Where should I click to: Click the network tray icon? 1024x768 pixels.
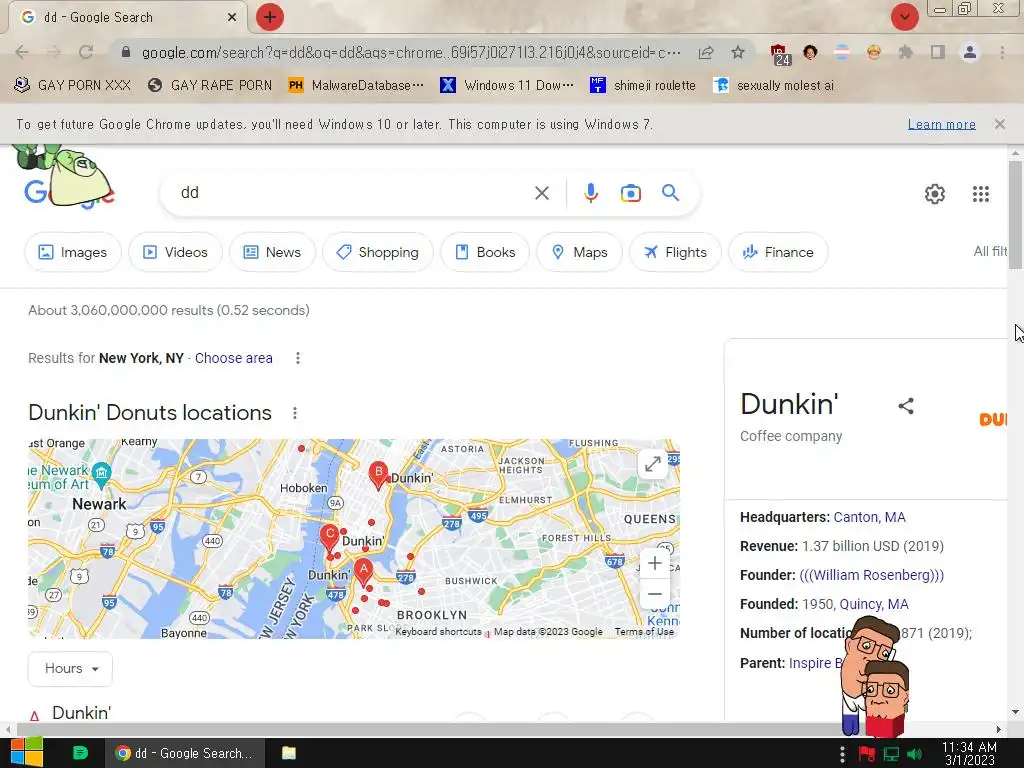(x=891, y=754)
